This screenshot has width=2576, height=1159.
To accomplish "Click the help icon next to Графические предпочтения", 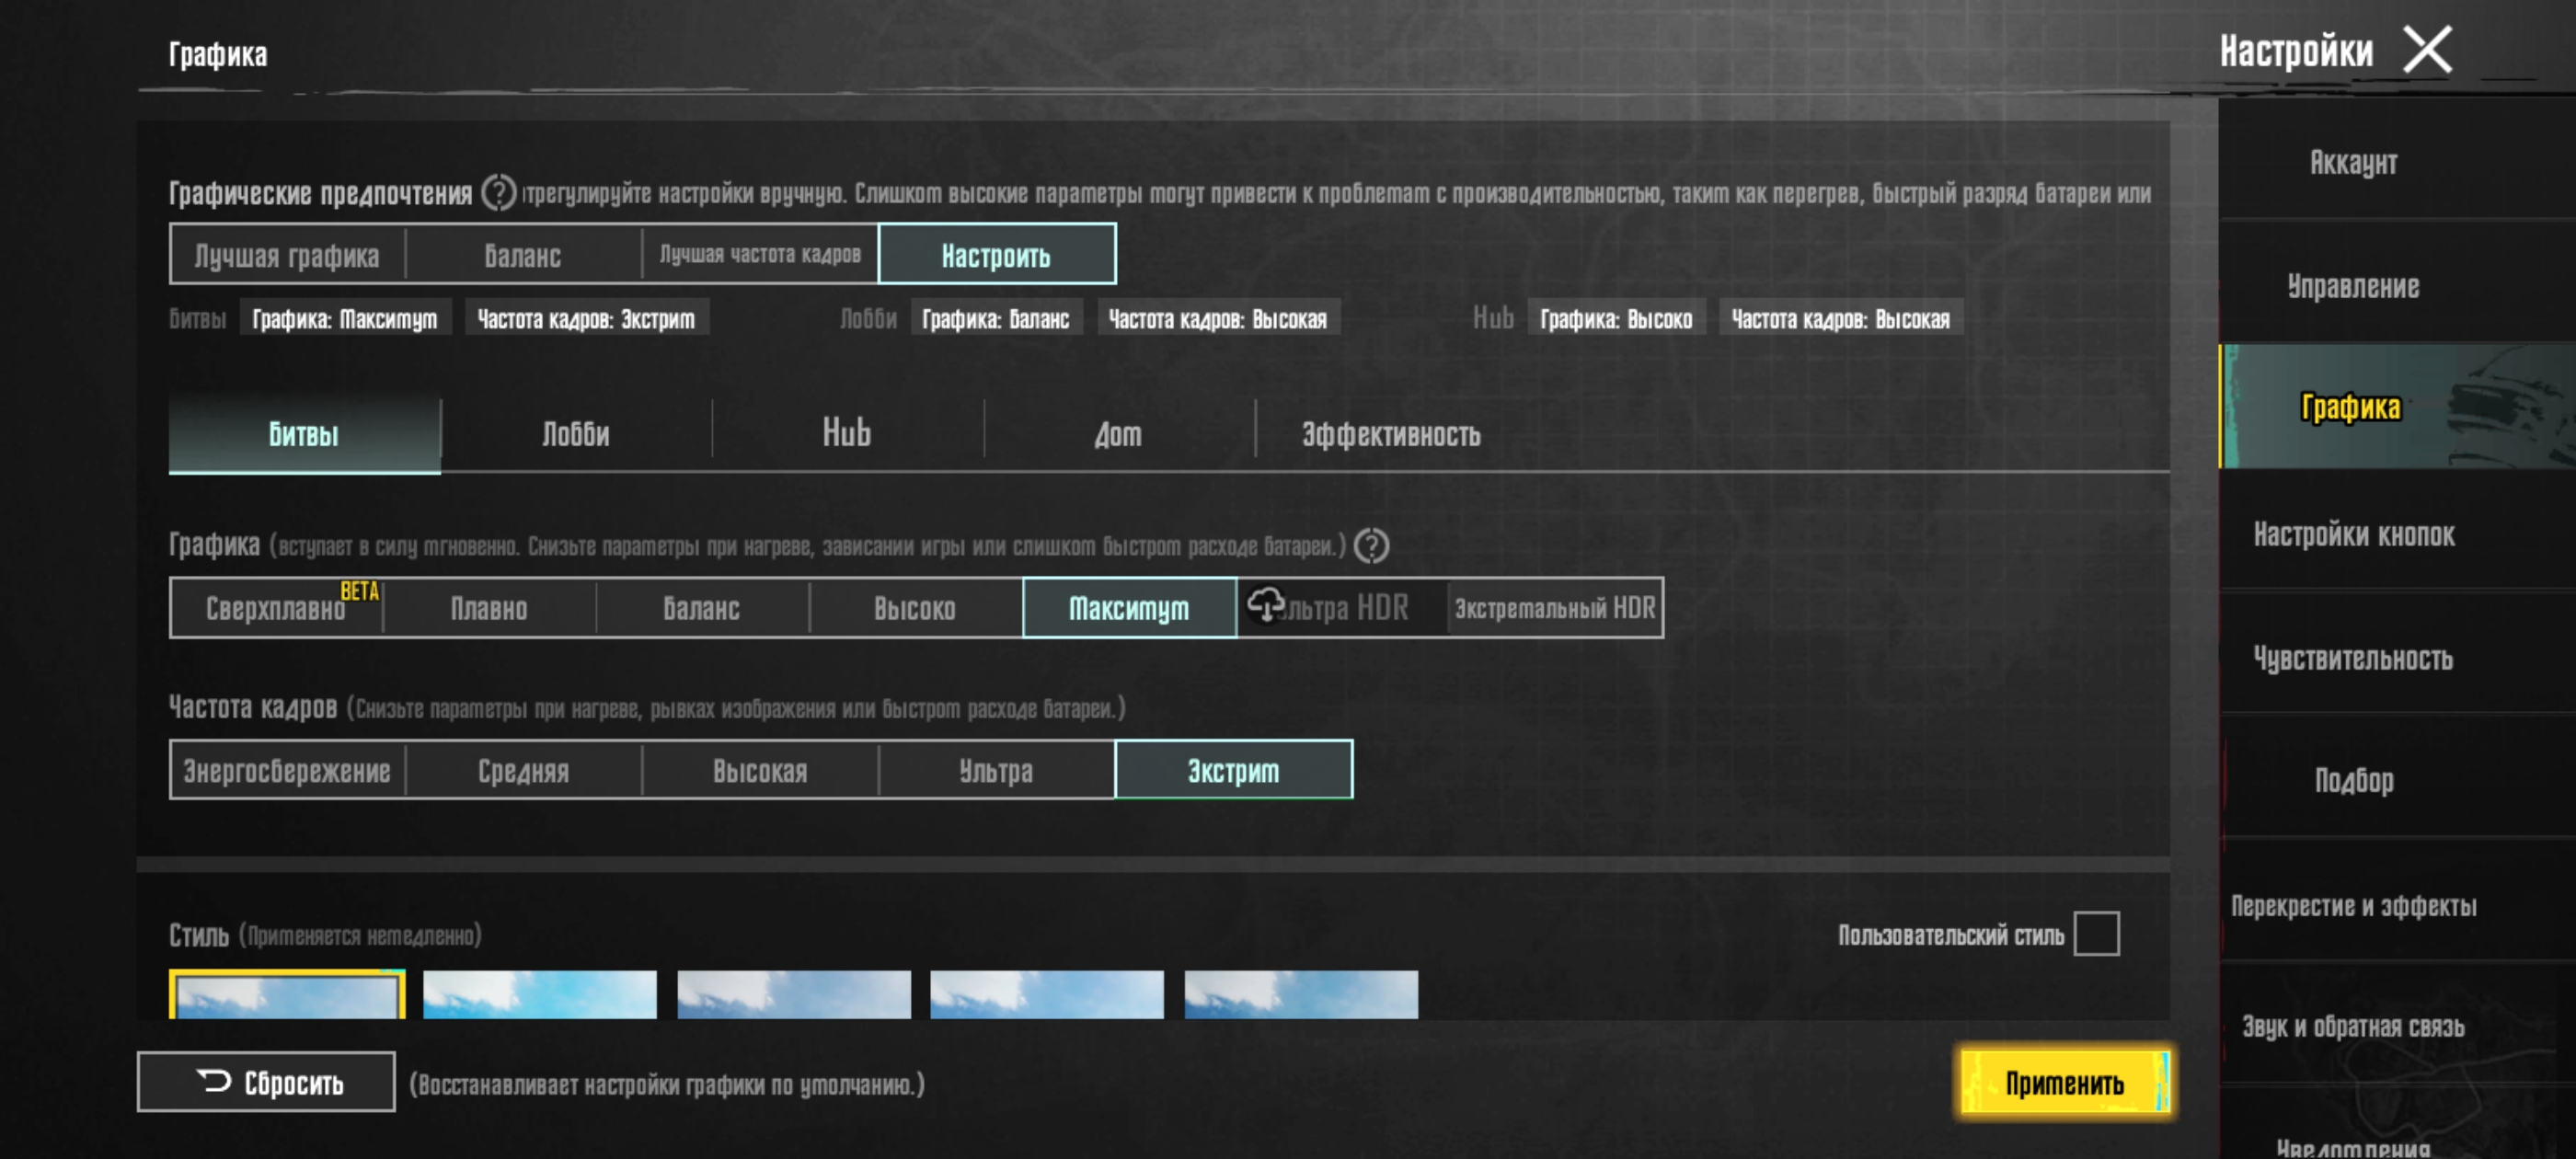I will pyautogui.click(x=498, y=192).
